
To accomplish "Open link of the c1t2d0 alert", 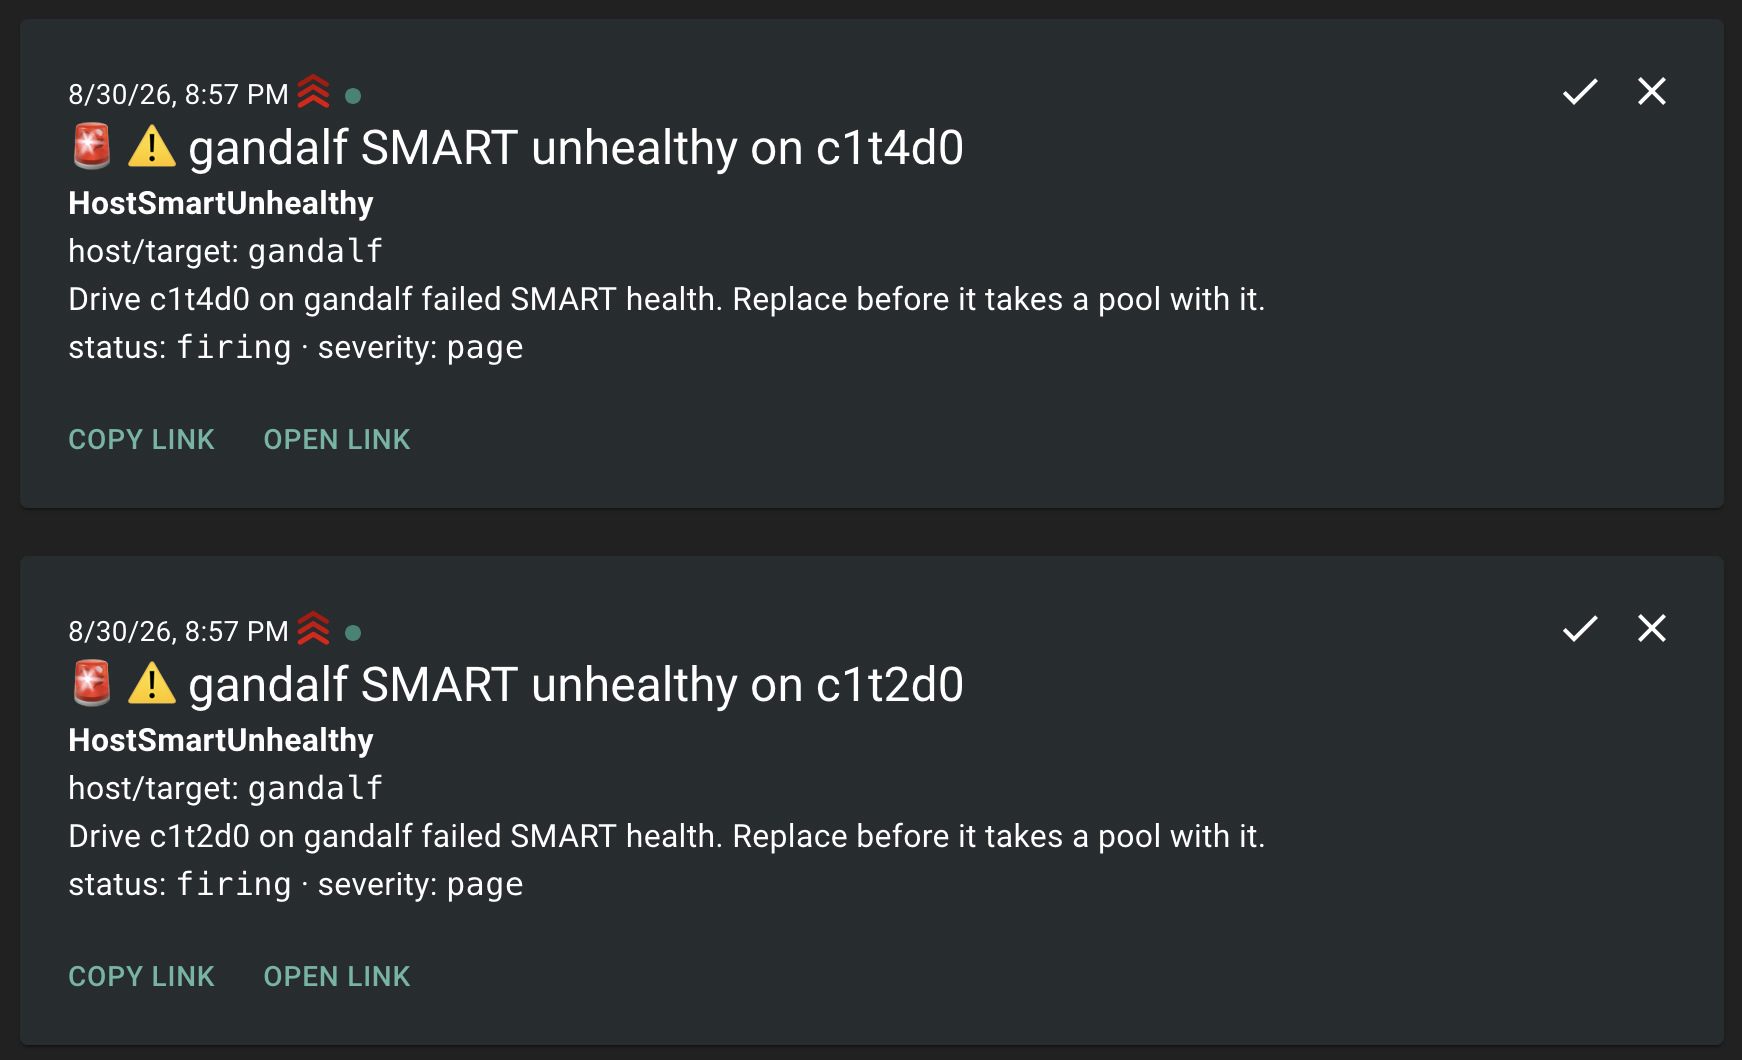I will point(337,977).
